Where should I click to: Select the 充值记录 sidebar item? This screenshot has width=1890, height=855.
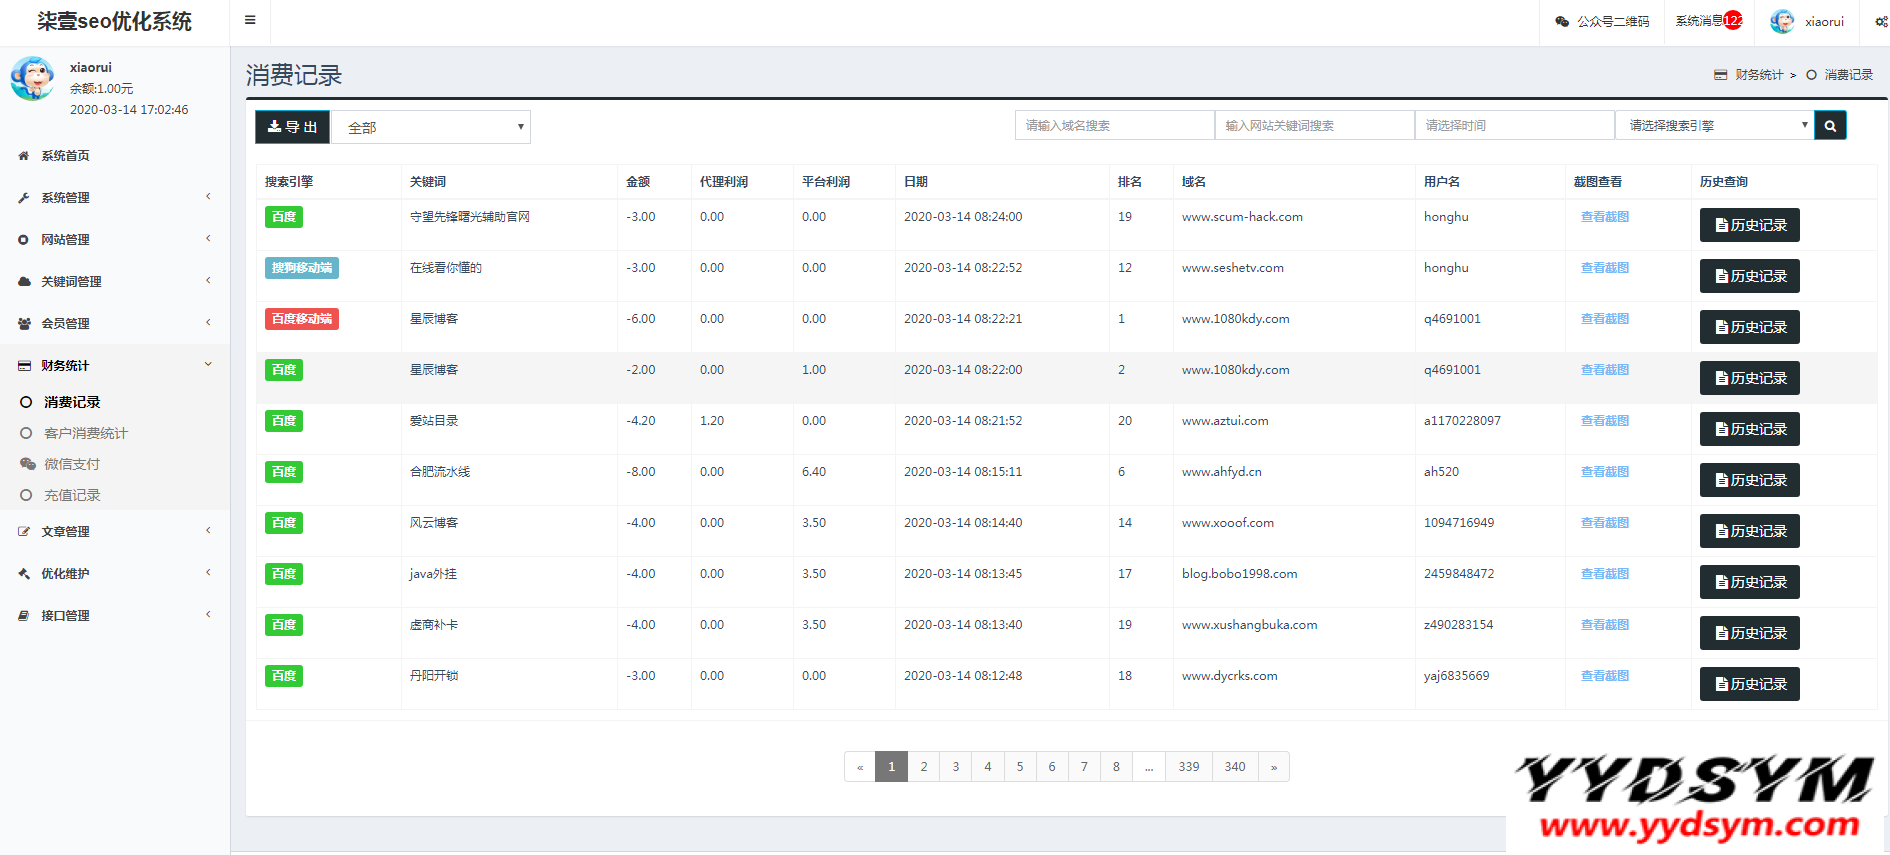tap(72, 495)
